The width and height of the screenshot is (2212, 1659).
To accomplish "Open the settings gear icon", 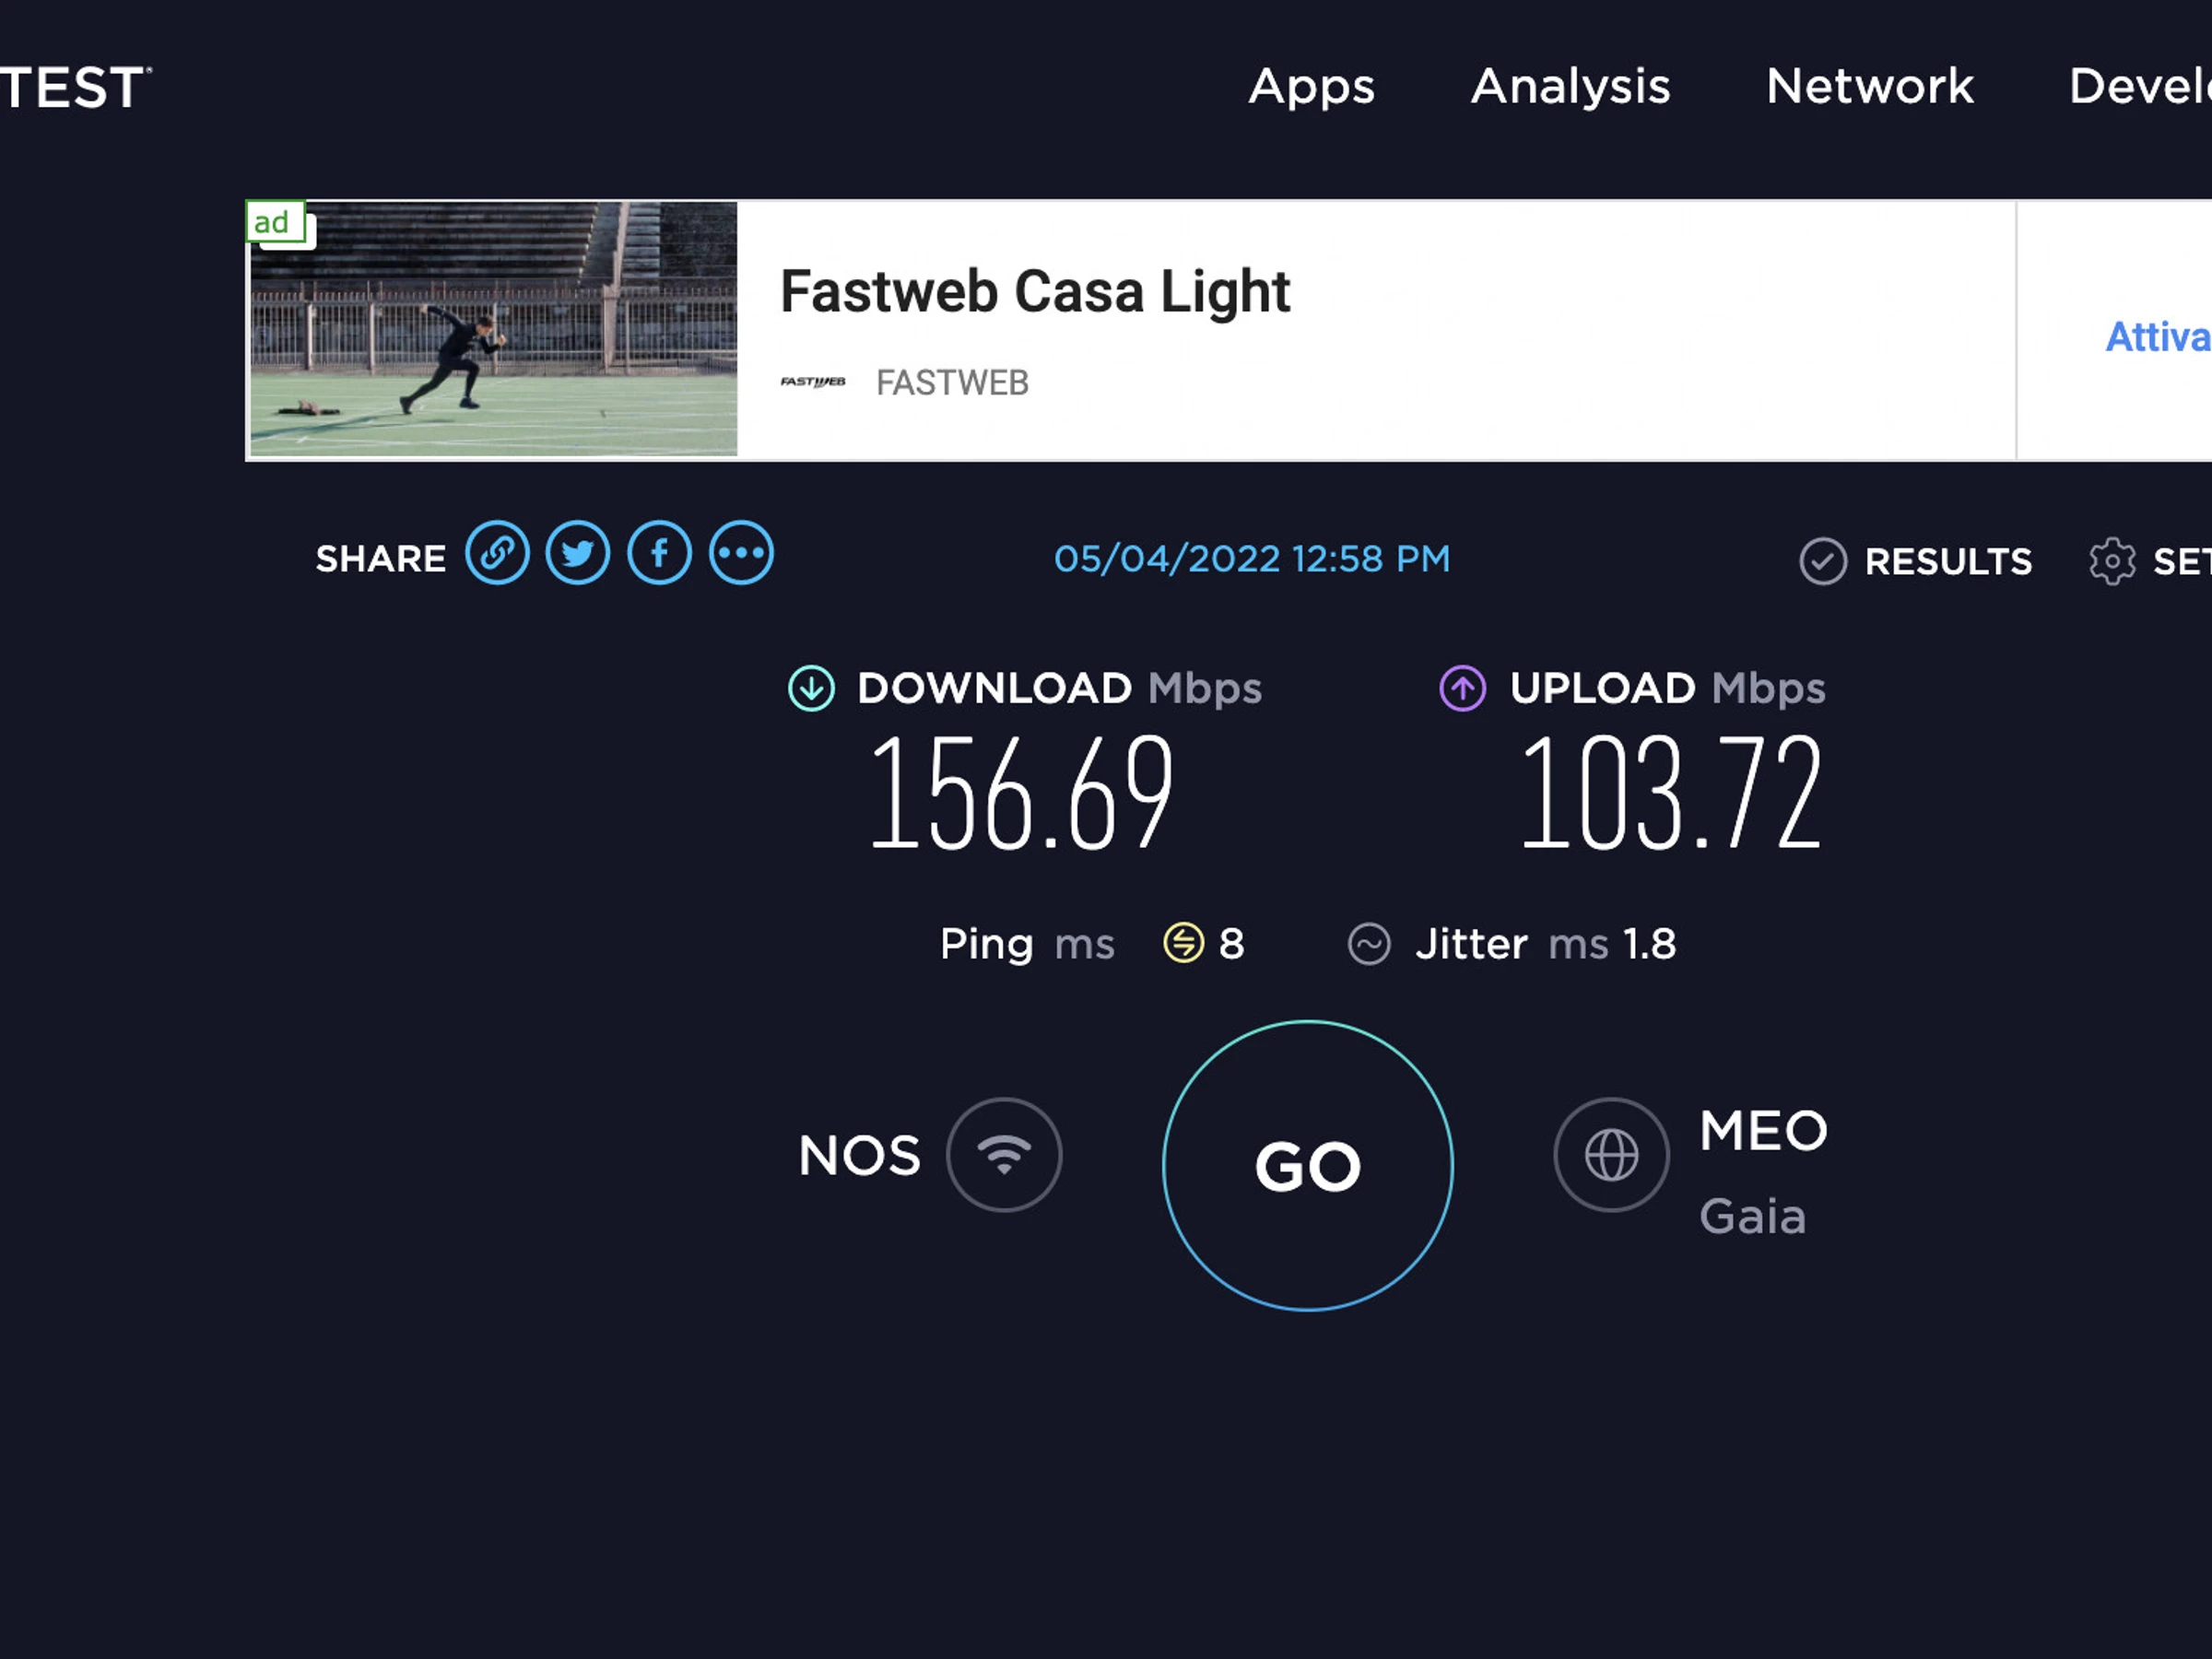I will click(2112, 561).
